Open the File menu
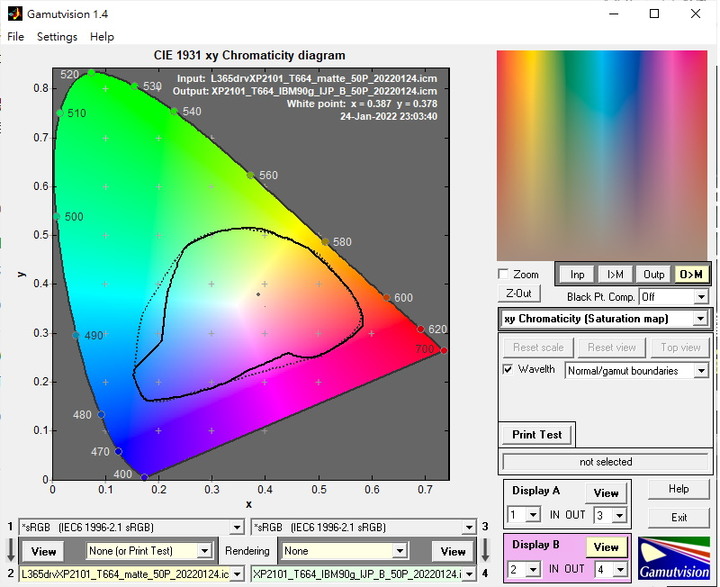Viewport: 720px width, 587px height. pyautogui.click(x=16, y=37)
